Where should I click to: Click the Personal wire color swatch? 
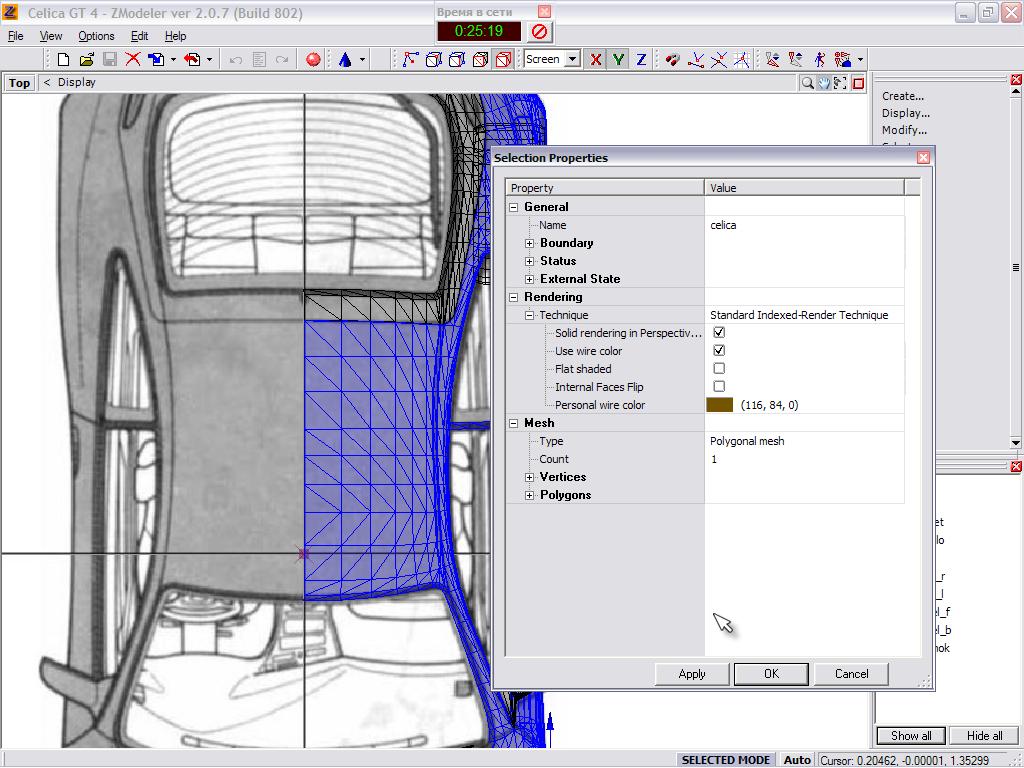pyautogui.click(x=719, y=405)
